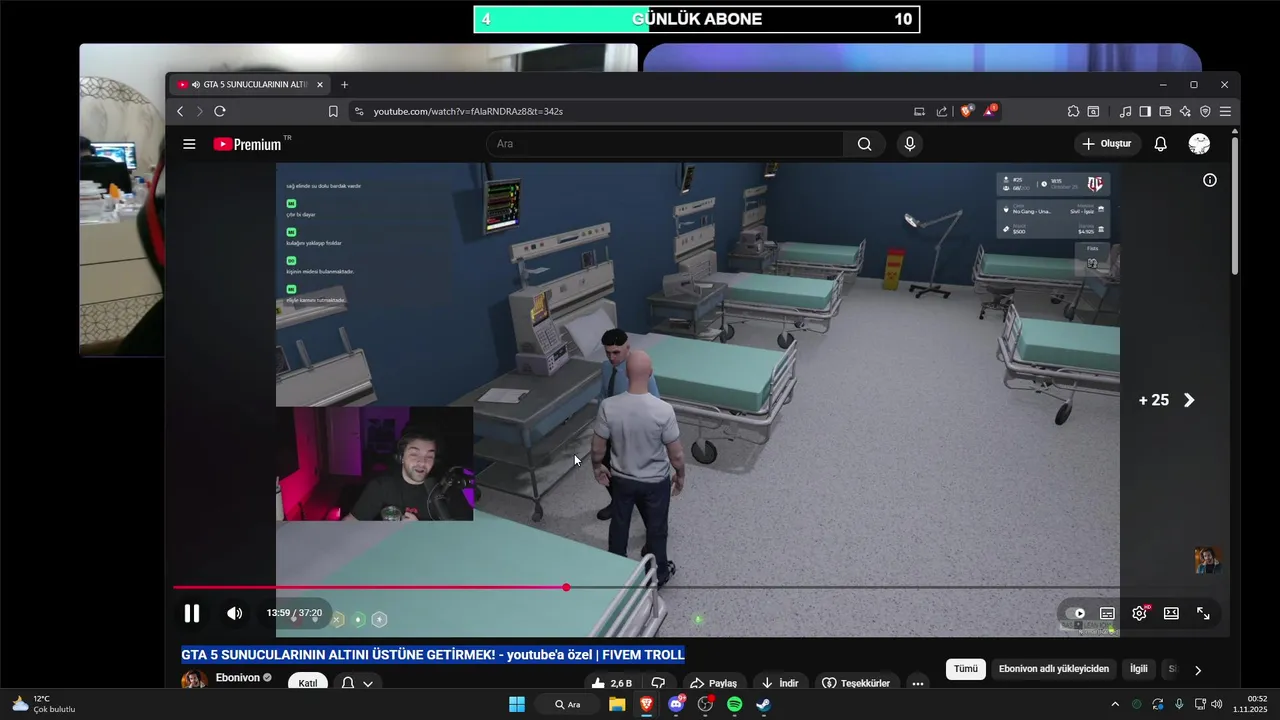View site information icon in address bar
This screenshot has height=720, width=1280.
359,111
